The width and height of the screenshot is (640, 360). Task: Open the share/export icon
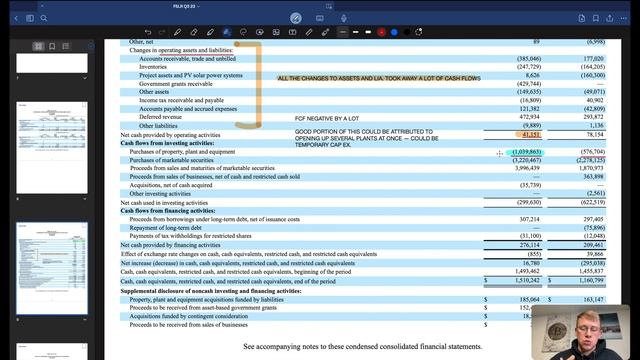[x=610, y=18]
